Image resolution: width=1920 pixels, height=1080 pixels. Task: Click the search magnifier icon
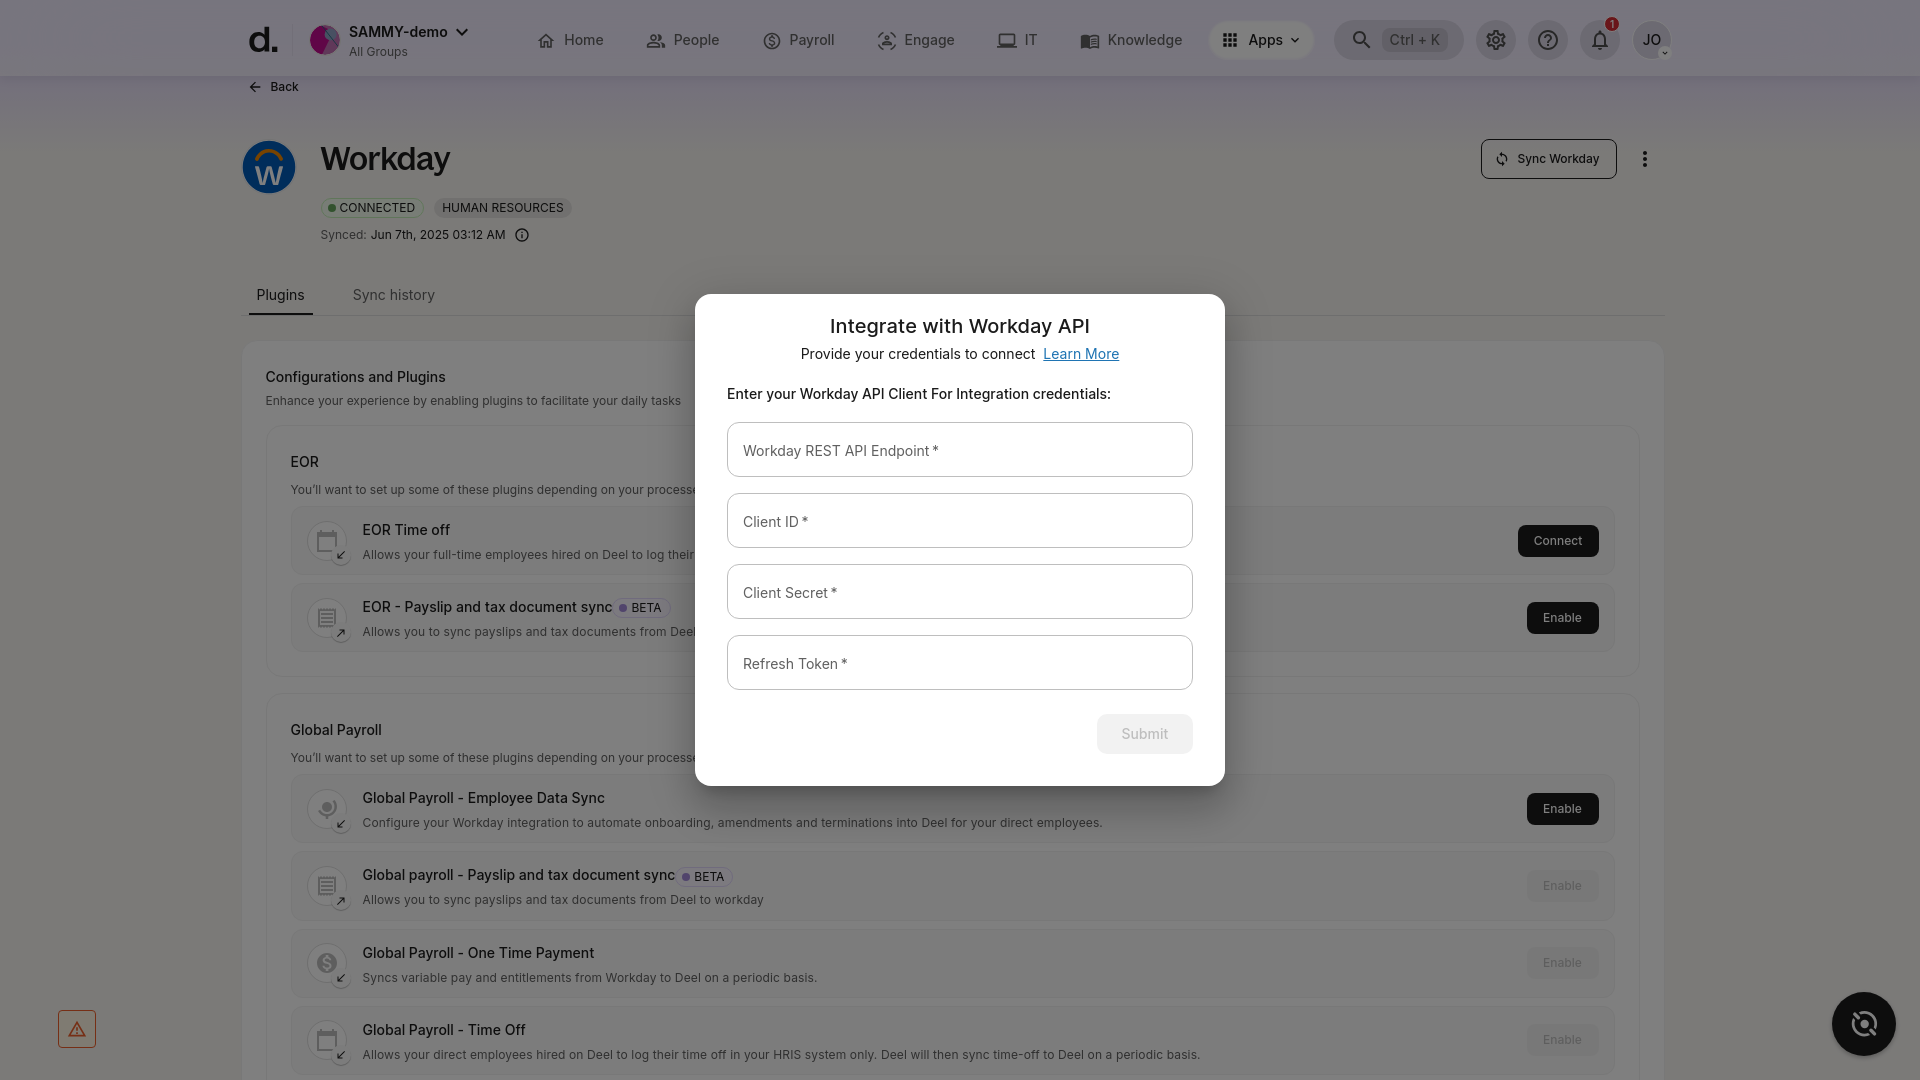[1361, 40]
